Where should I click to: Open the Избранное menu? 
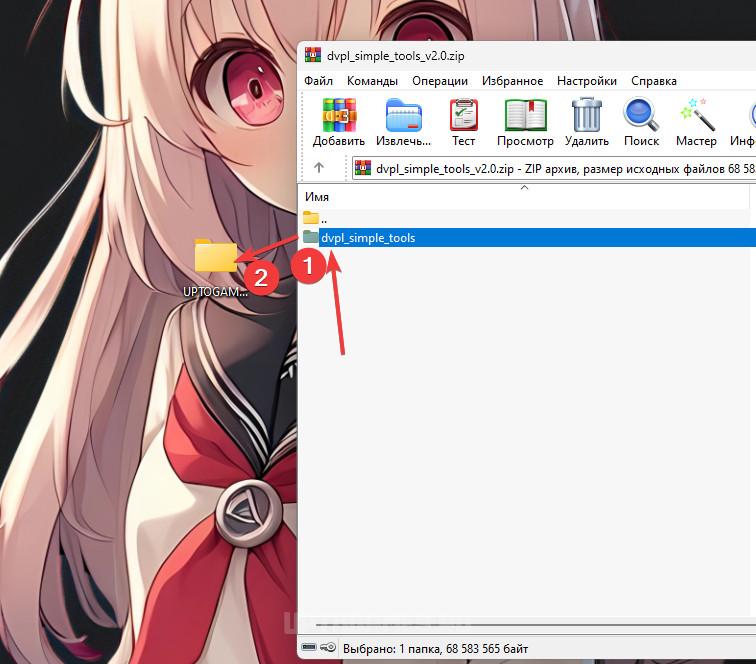tap(512, 81)
